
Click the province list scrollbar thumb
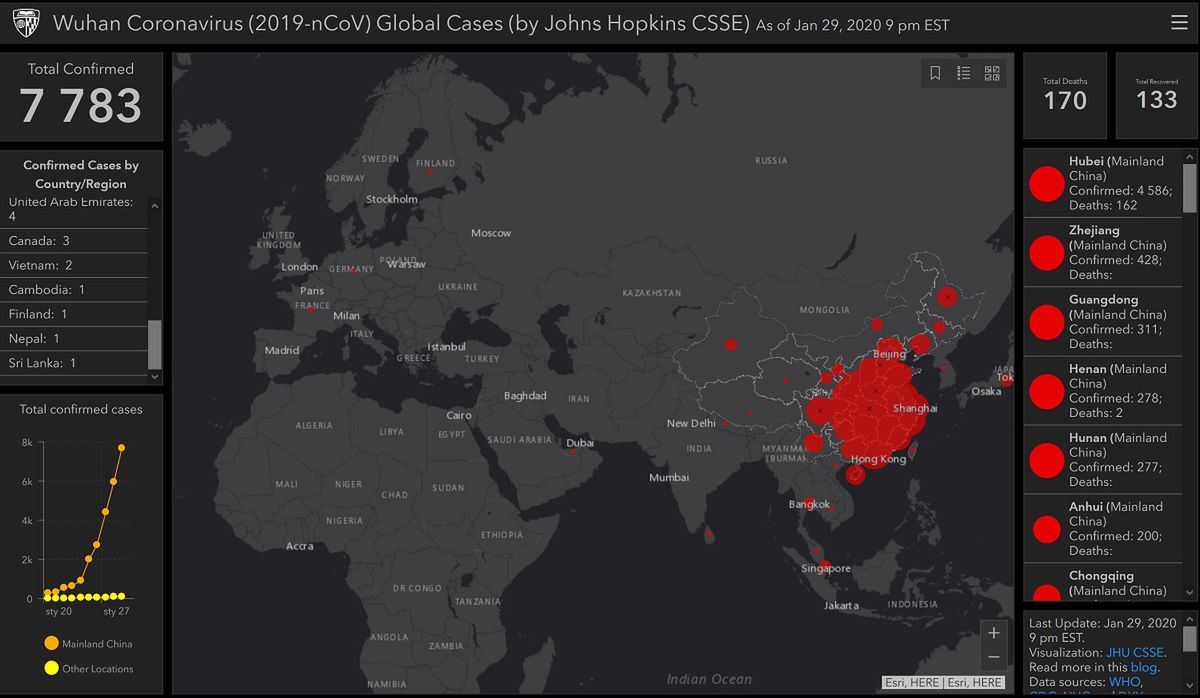1189,187
